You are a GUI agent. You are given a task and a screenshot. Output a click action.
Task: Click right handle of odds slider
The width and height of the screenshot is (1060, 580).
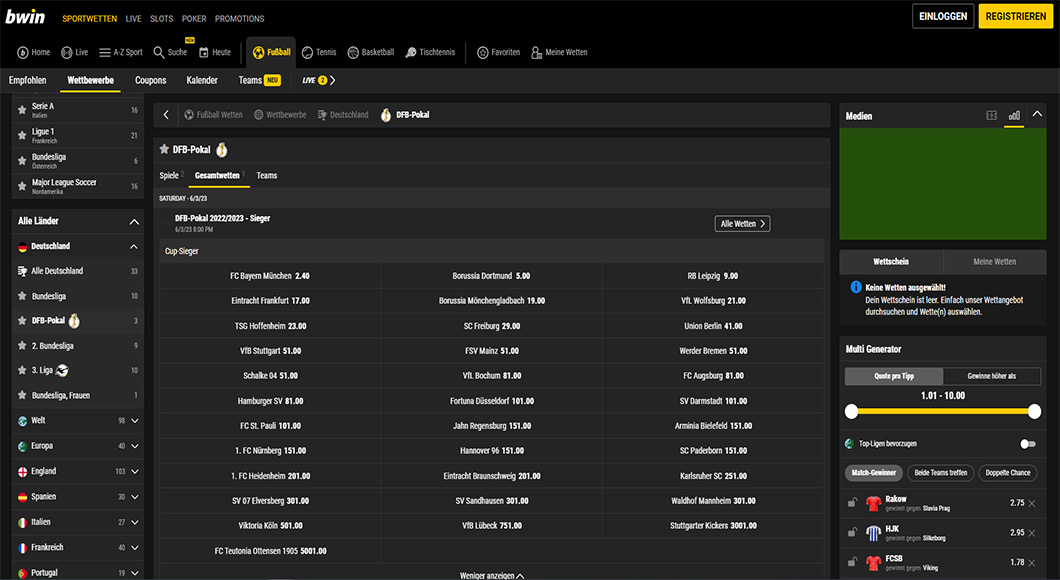(1034, 411)
